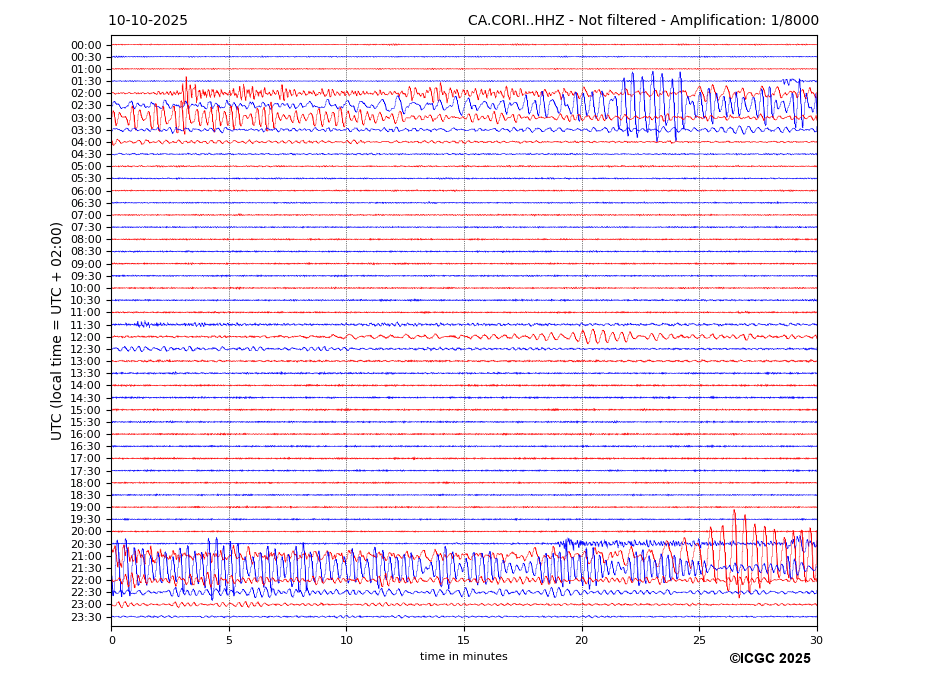Viewport: 927px width, 696px height.
Task: Select the 5 minute tick label
Action: pos(229,640)
